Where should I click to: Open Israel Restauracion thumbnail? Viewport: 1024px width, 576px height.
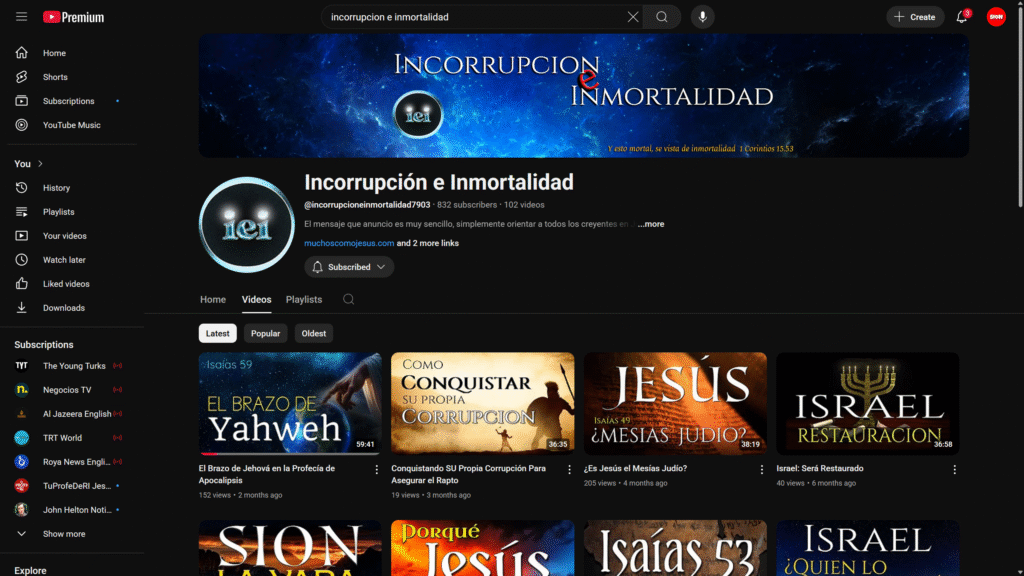pyautogui.click(x=867, y=404)
